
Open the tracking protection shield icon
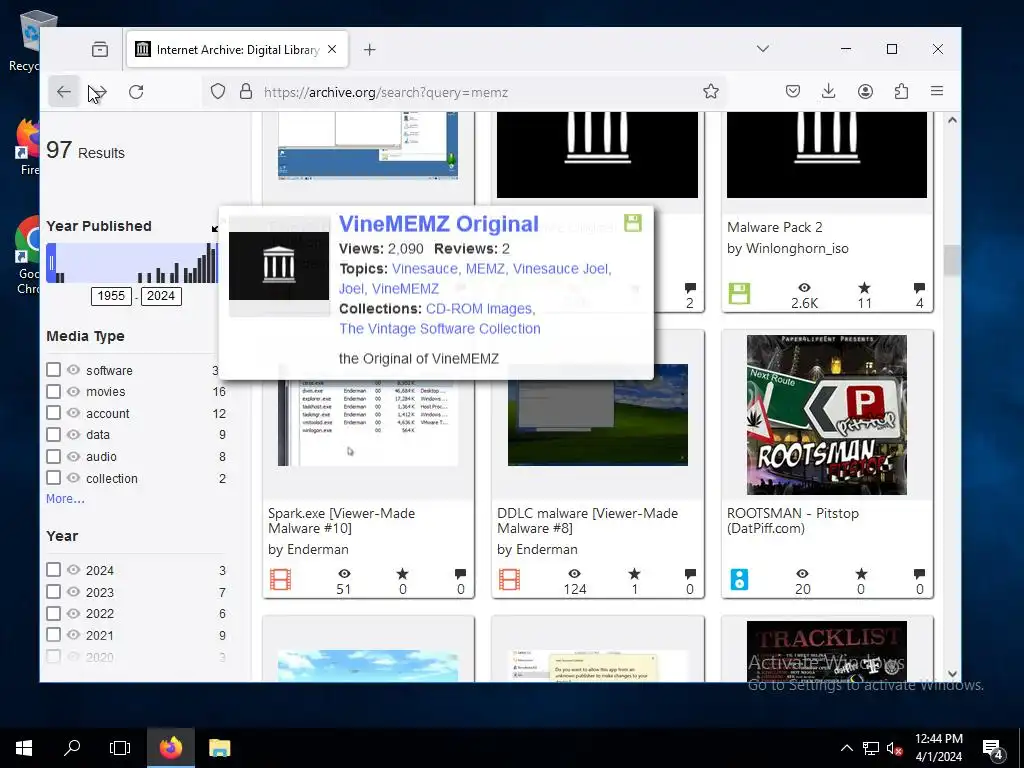point(217,91)
